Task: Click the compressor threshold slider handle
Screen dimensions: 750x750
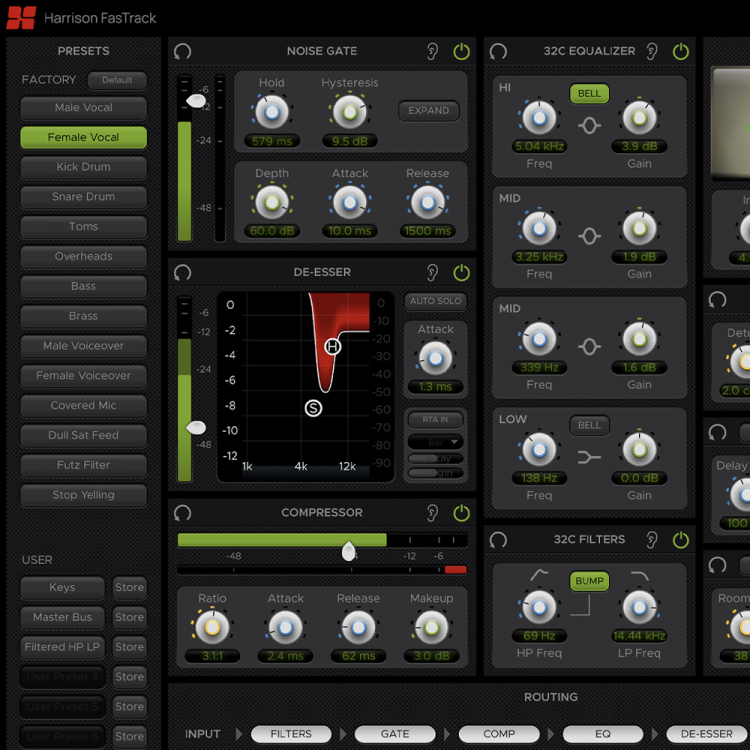Action: point(349,551)
